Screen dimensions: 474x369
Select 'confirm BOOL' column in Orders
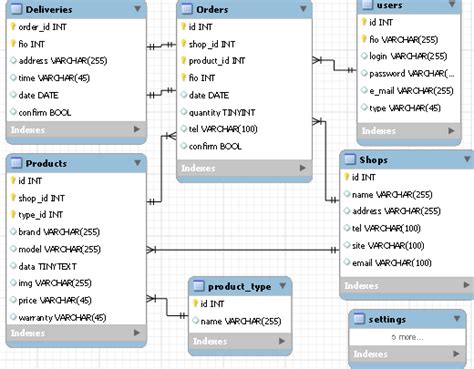point(215,146)
